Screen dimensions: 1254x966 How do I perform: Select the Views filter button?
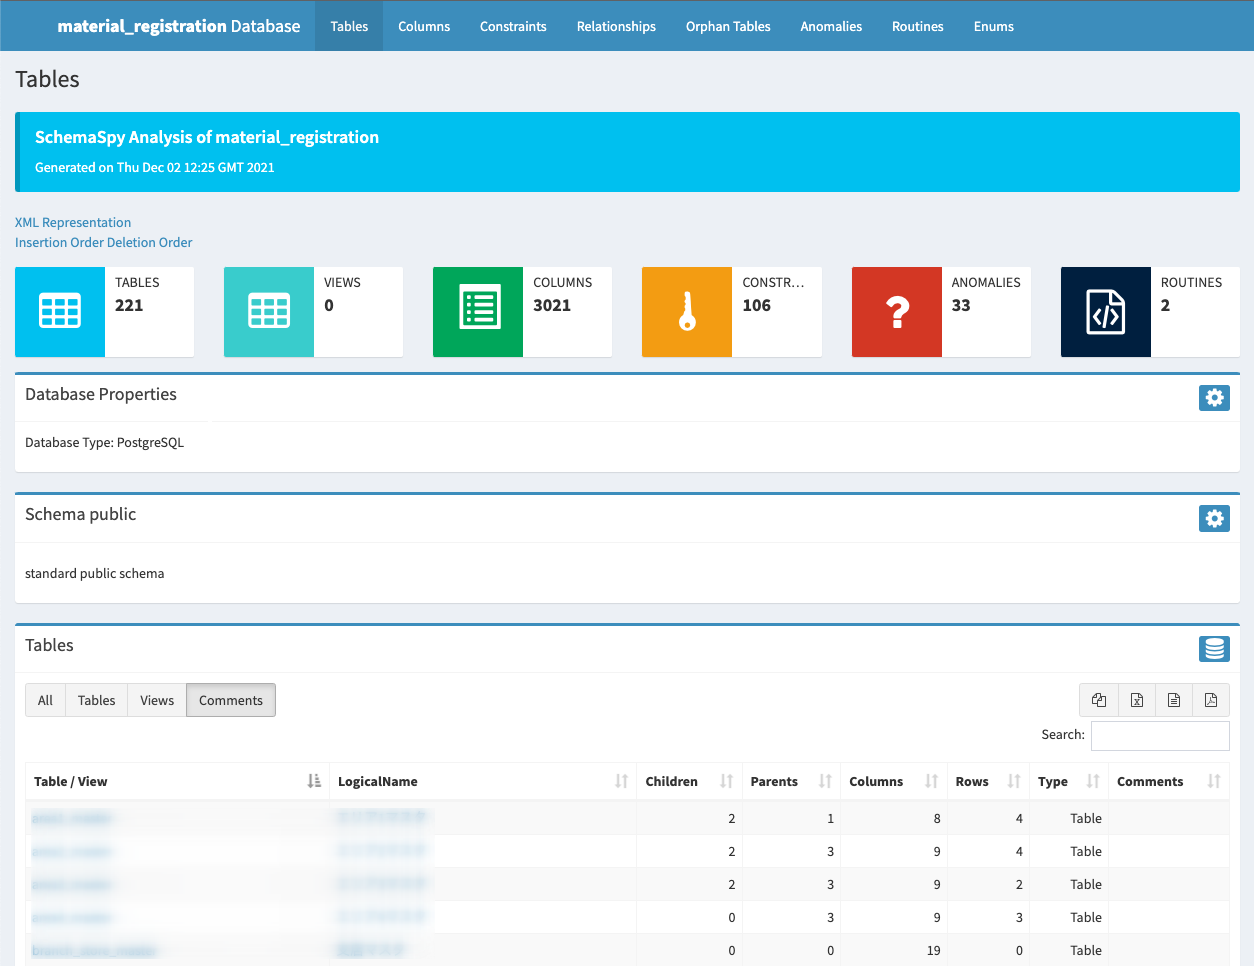tap(157, 700)
